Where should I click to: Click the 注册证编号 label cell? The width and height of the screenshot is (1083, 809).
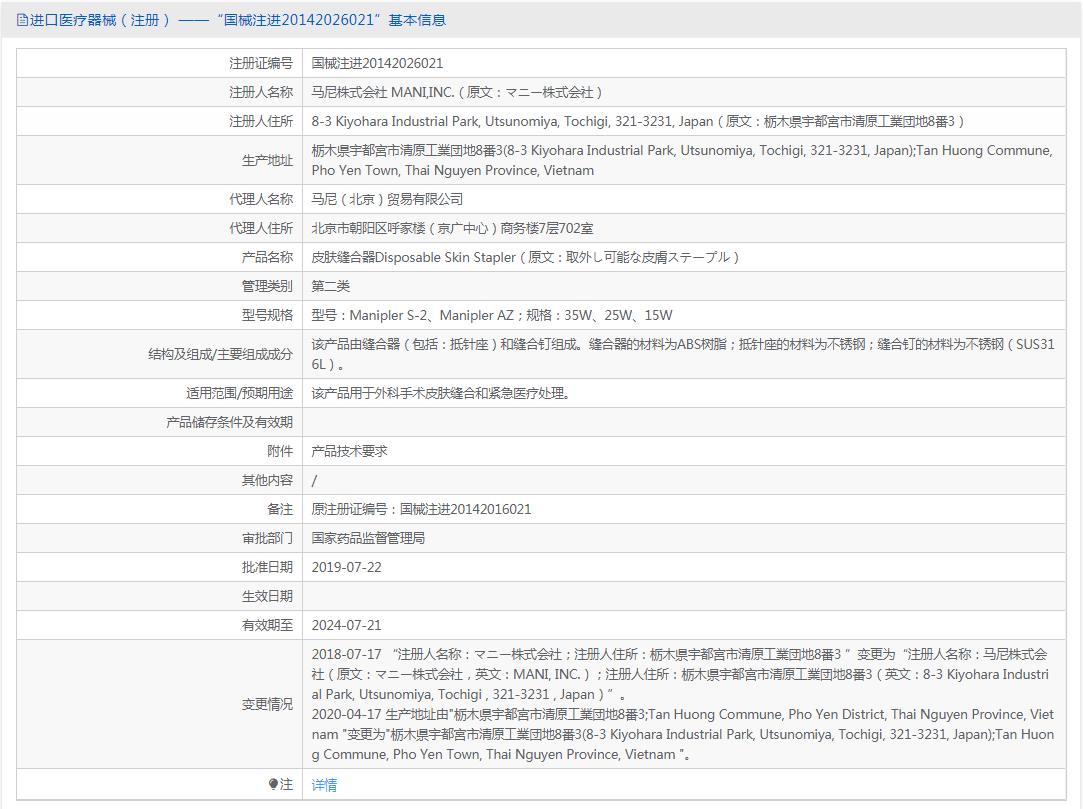coord(260,64)
